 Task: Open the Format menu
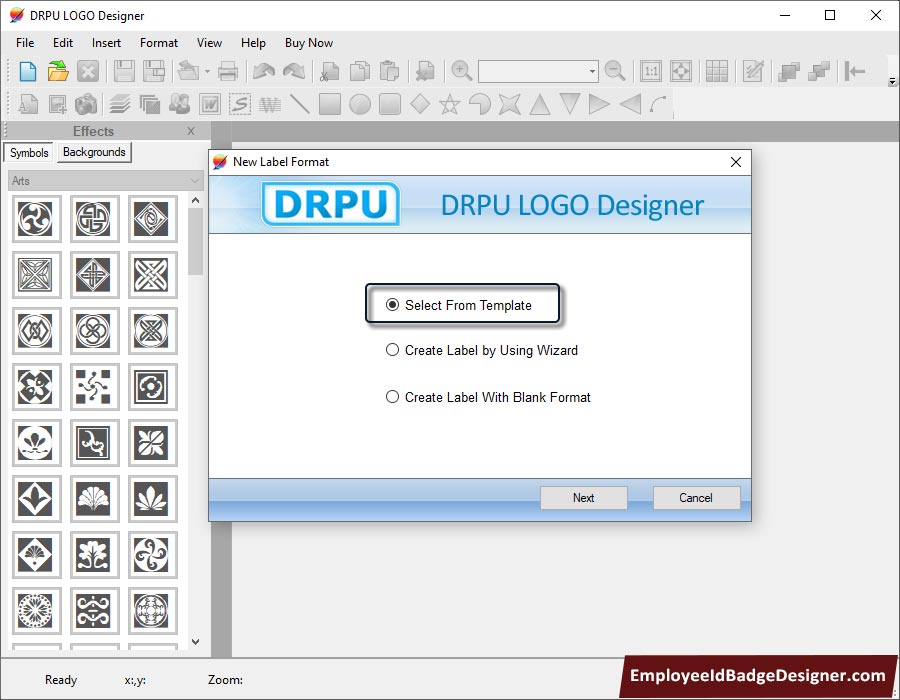(x=158, y=43)
